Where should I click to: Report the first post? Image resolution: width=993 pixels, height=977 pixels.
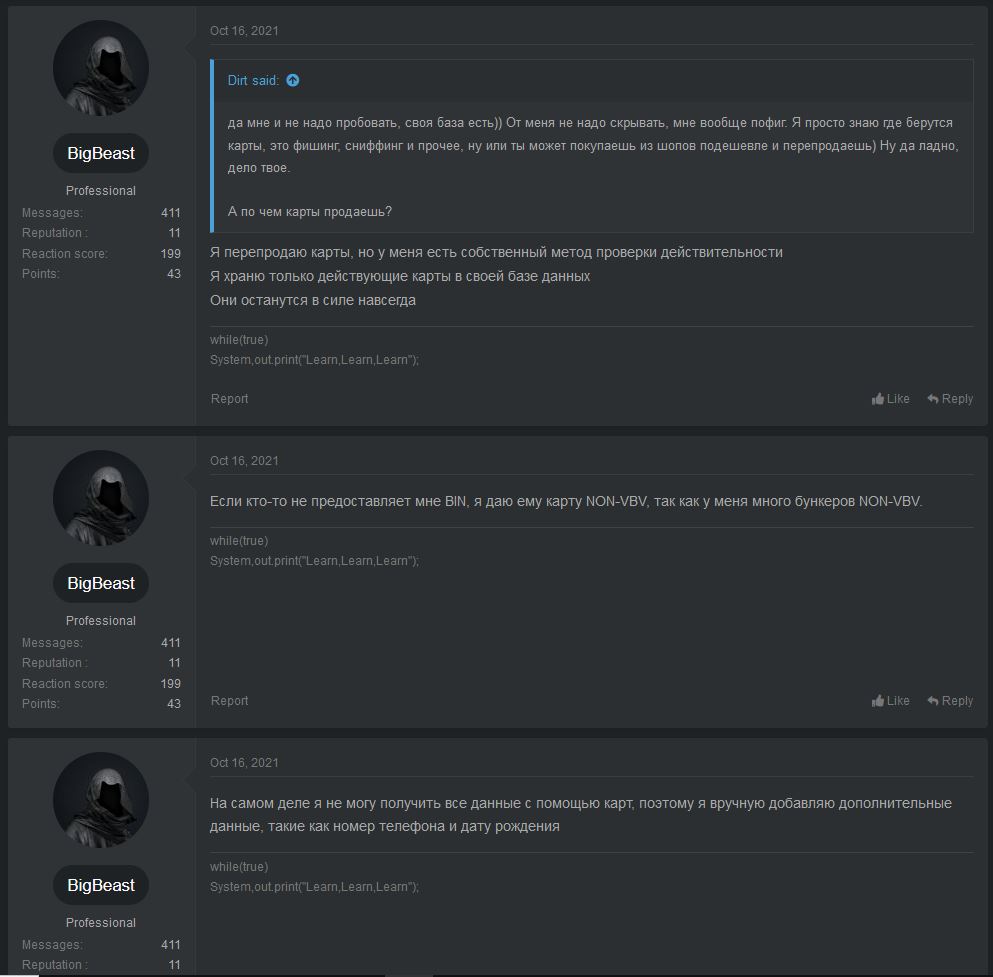coord(229,399)
